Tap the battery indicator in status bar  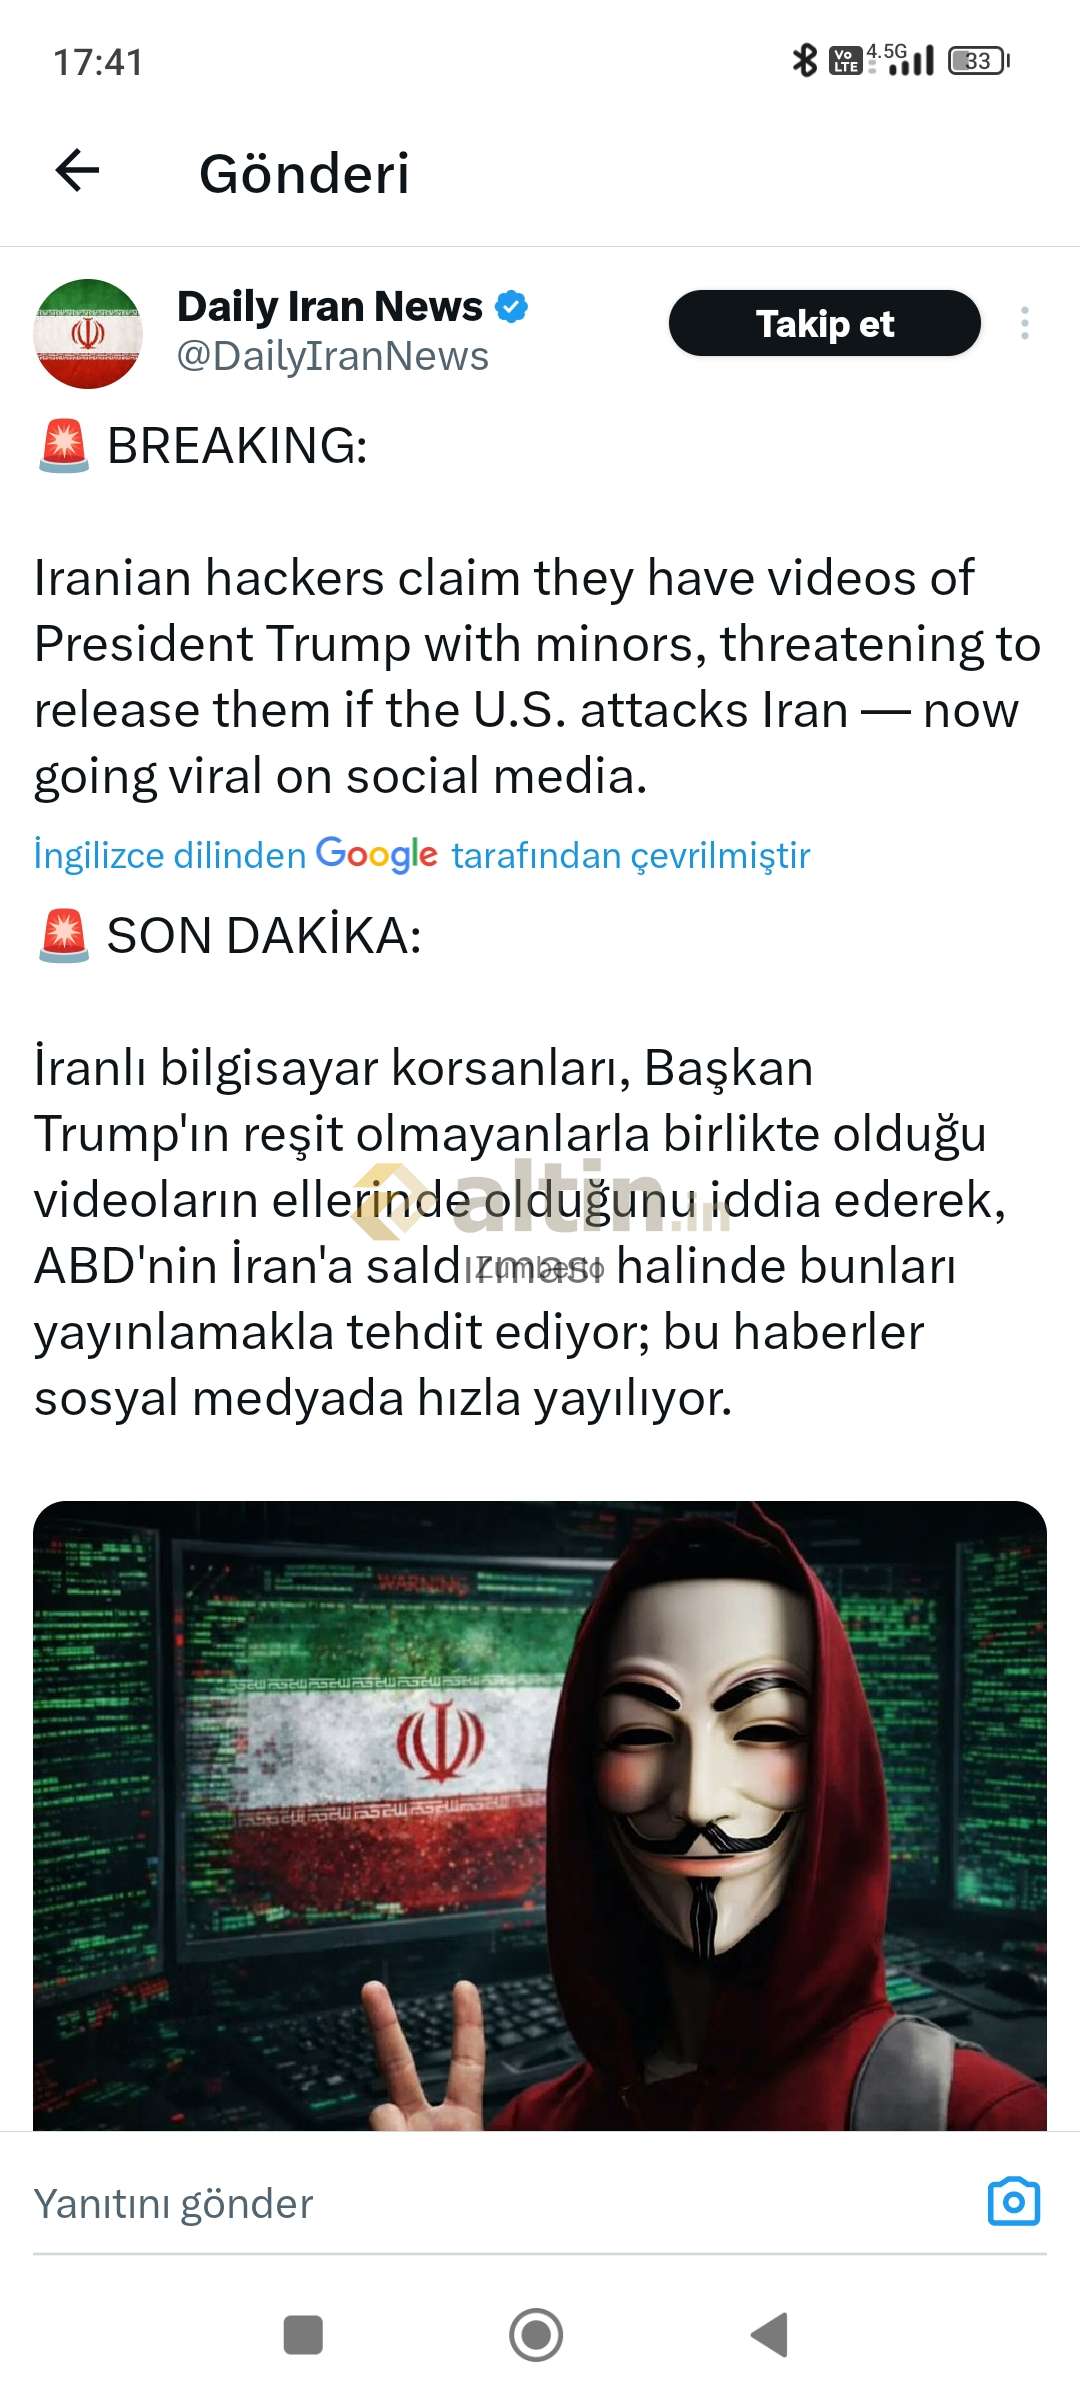click(x=979, y=61)
